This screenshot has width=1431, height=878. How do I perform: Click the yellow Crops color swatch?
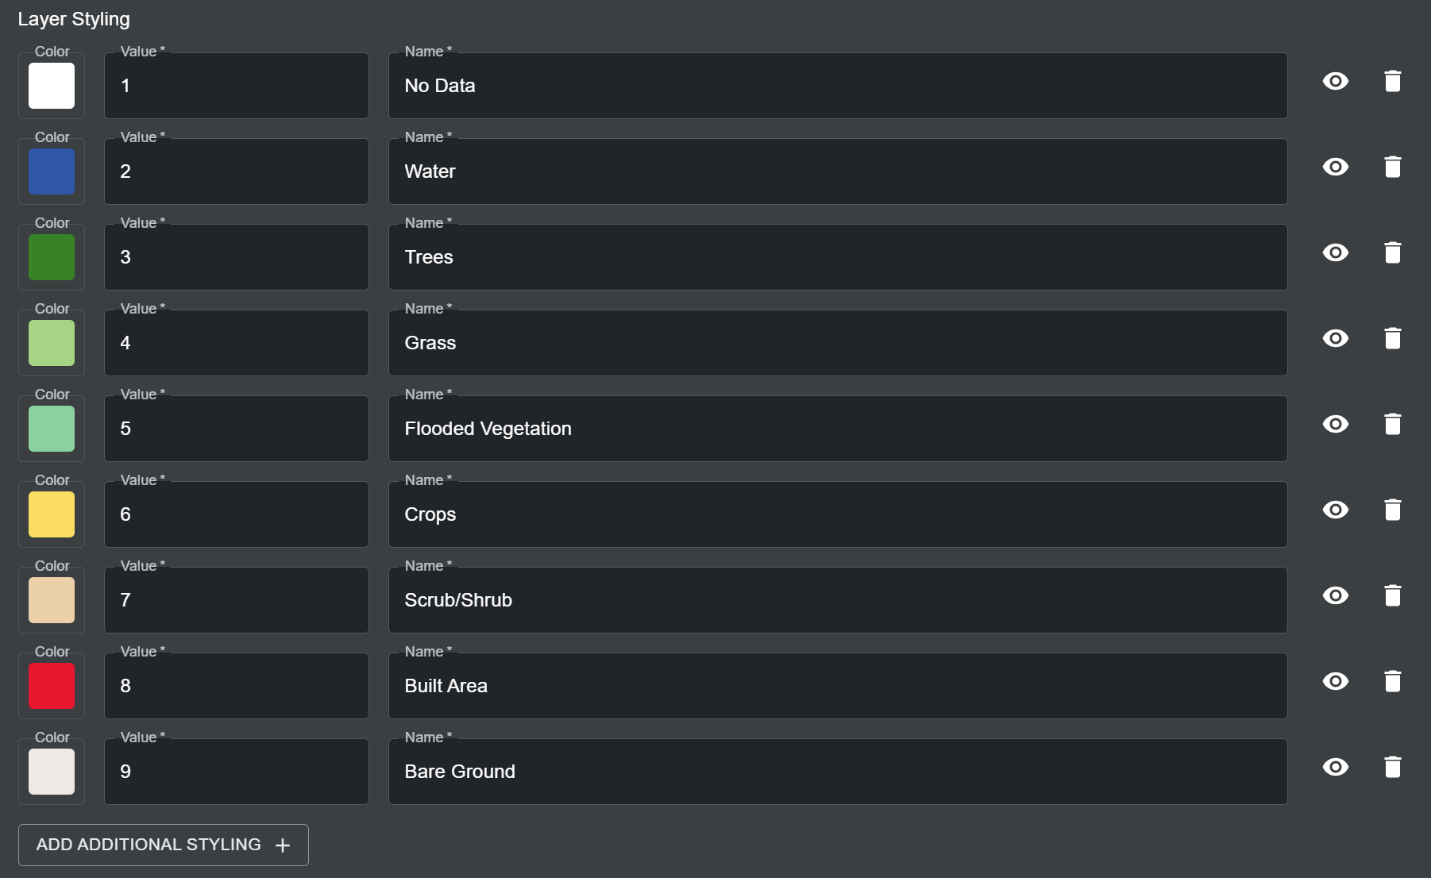click(x=52, y=515)
